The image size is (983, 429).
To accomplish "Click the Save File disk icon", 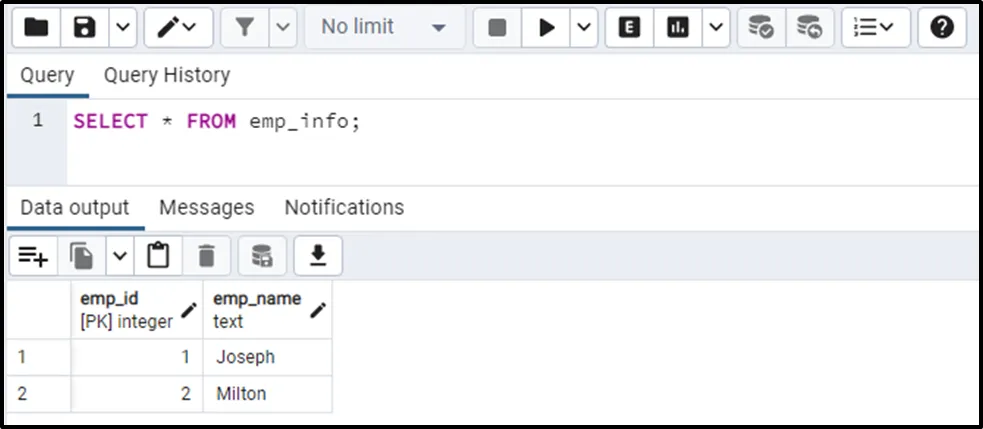I will [x=85, y=28].
